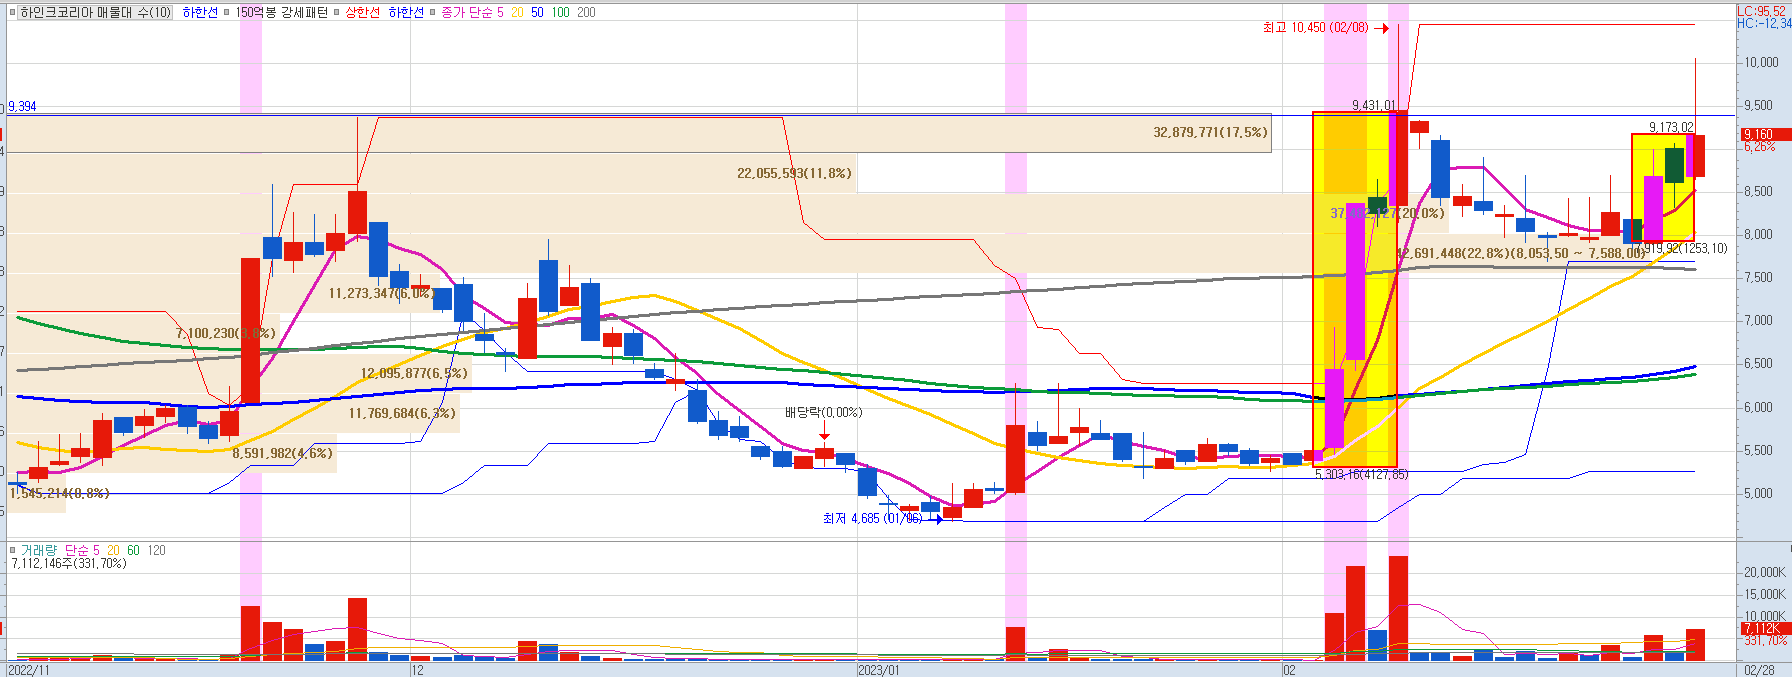
Task: Click the 7,112,146주(331.70%) volume readout
Action: (69, 564)
